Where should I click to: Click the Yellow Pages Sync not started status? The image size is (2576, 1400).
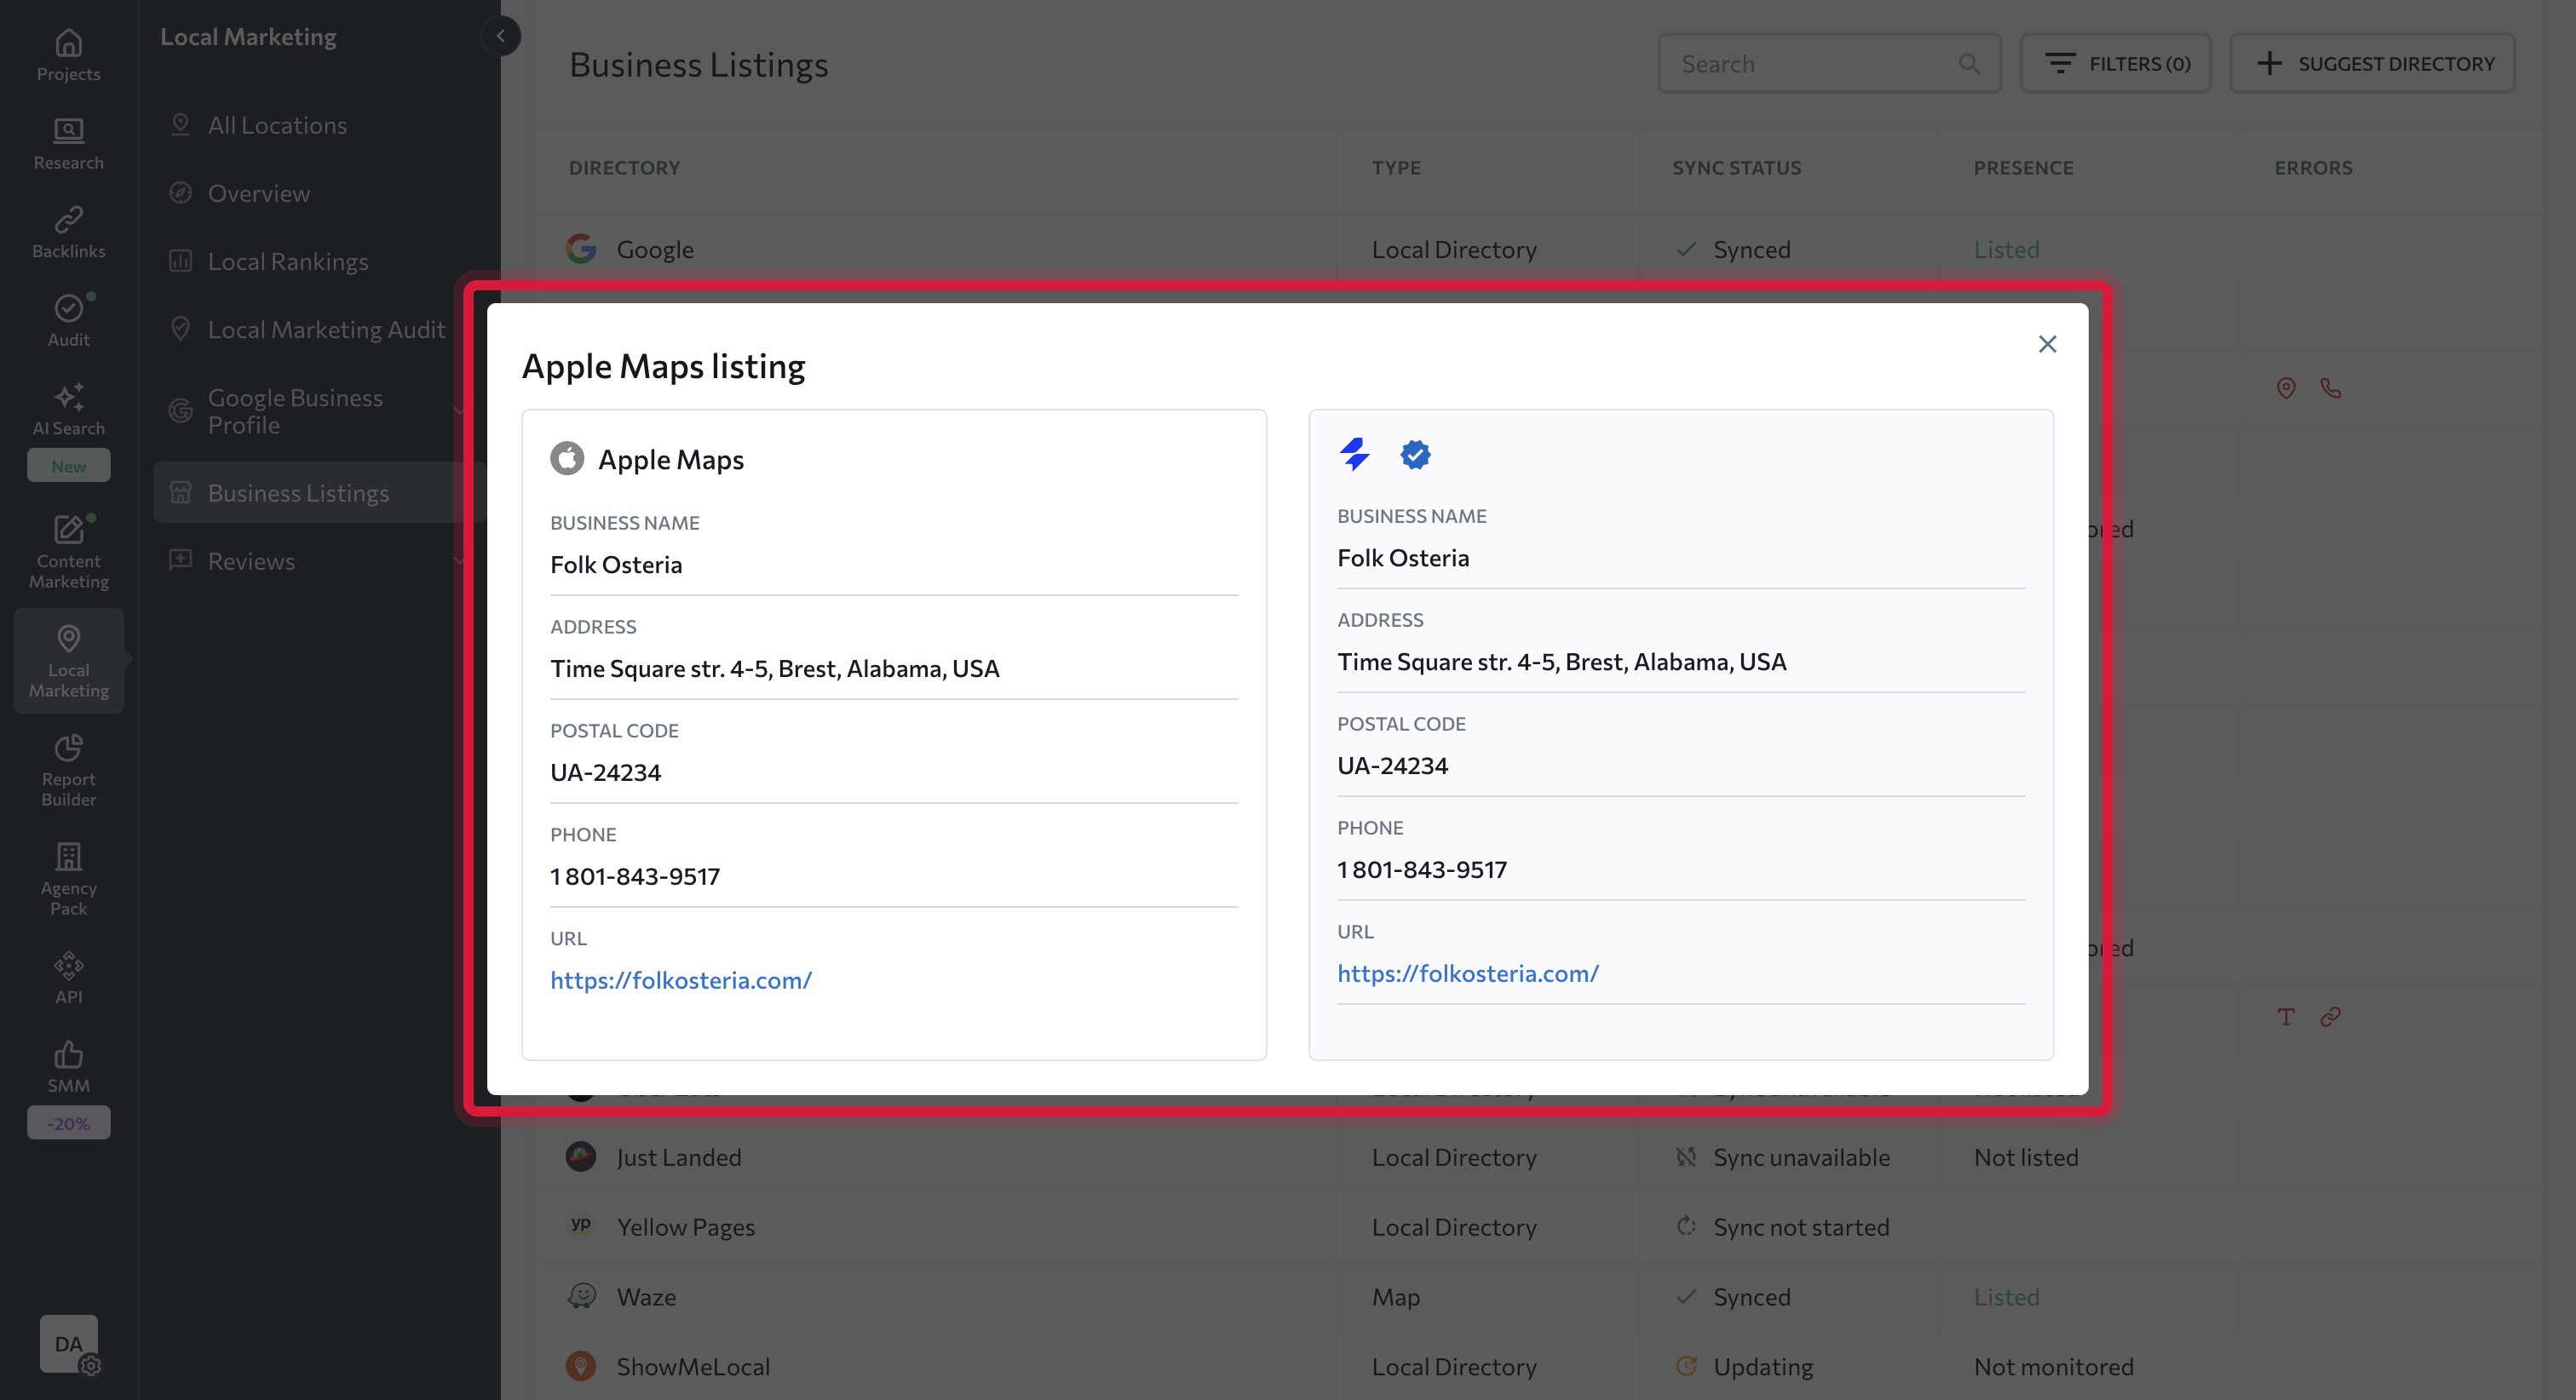[x=1783, y=1227]
